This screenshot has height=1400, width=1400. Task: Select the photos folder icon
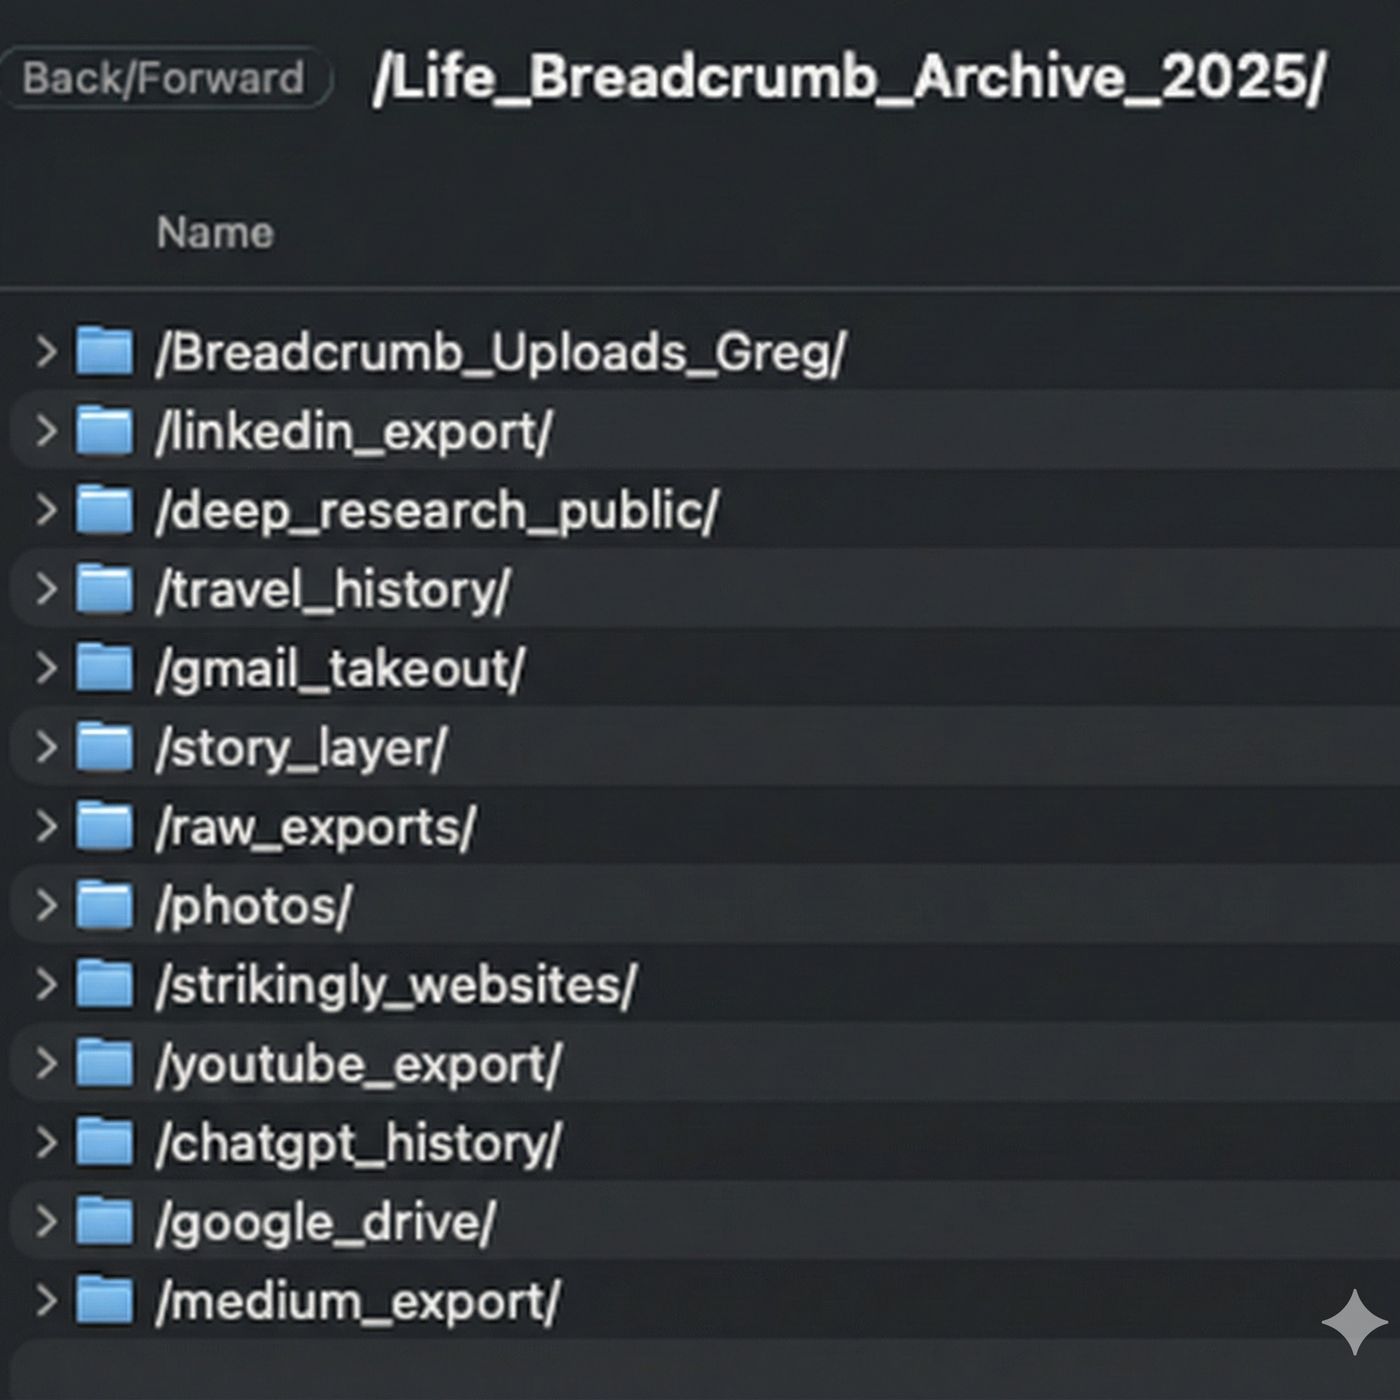coord(105,905)
